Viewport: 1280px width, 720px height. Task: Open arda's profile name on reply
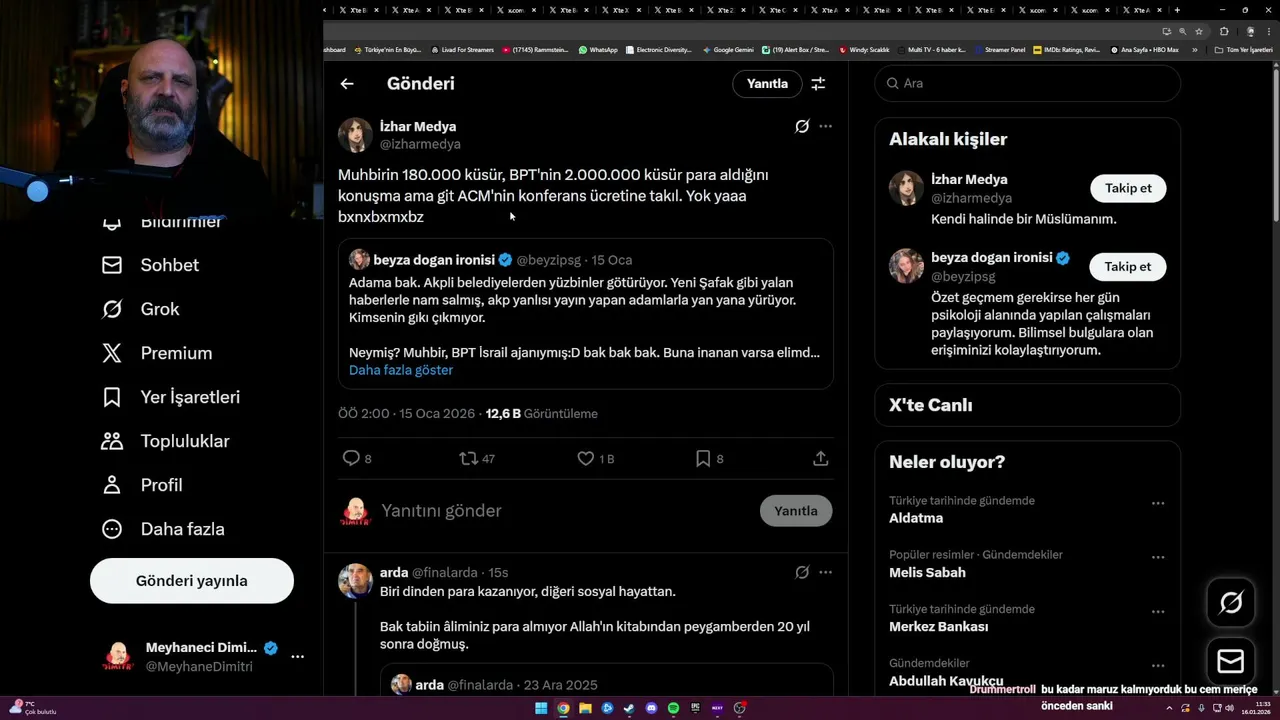point(394,573)
